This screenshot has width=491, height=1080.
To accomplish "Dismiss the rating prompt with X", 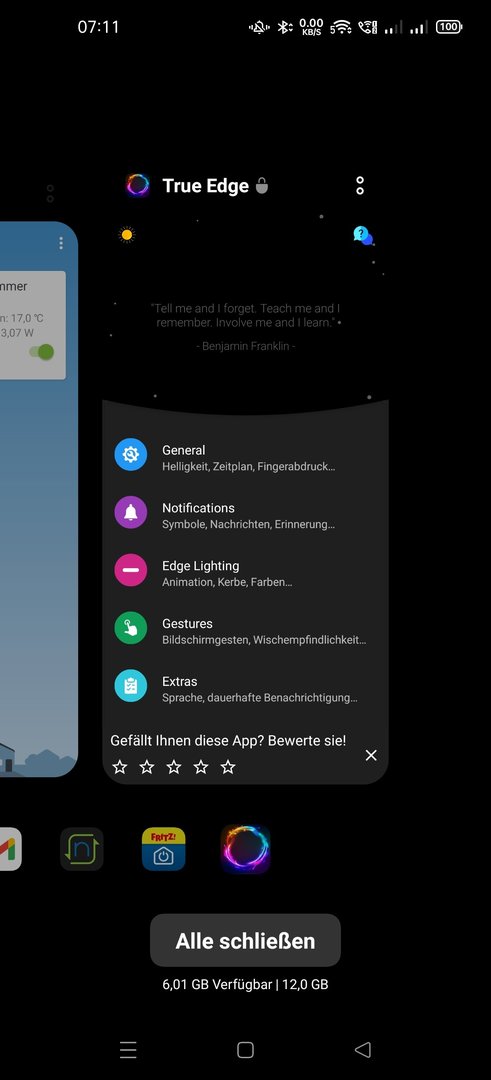I will point(371,756).
